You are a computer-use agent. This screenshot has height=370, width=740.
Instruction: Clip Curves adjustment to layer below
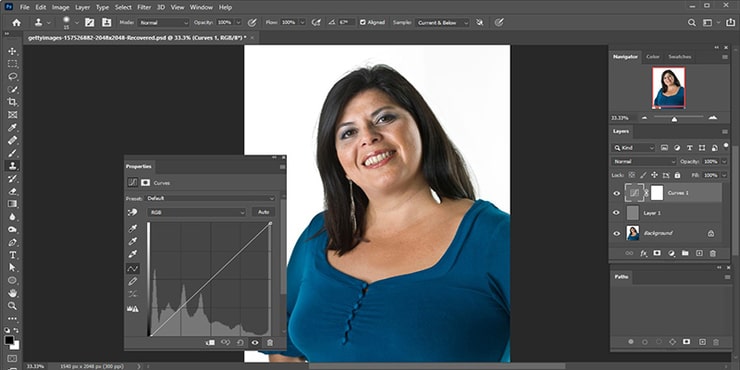pyautogui.click(x=210, y=343)
